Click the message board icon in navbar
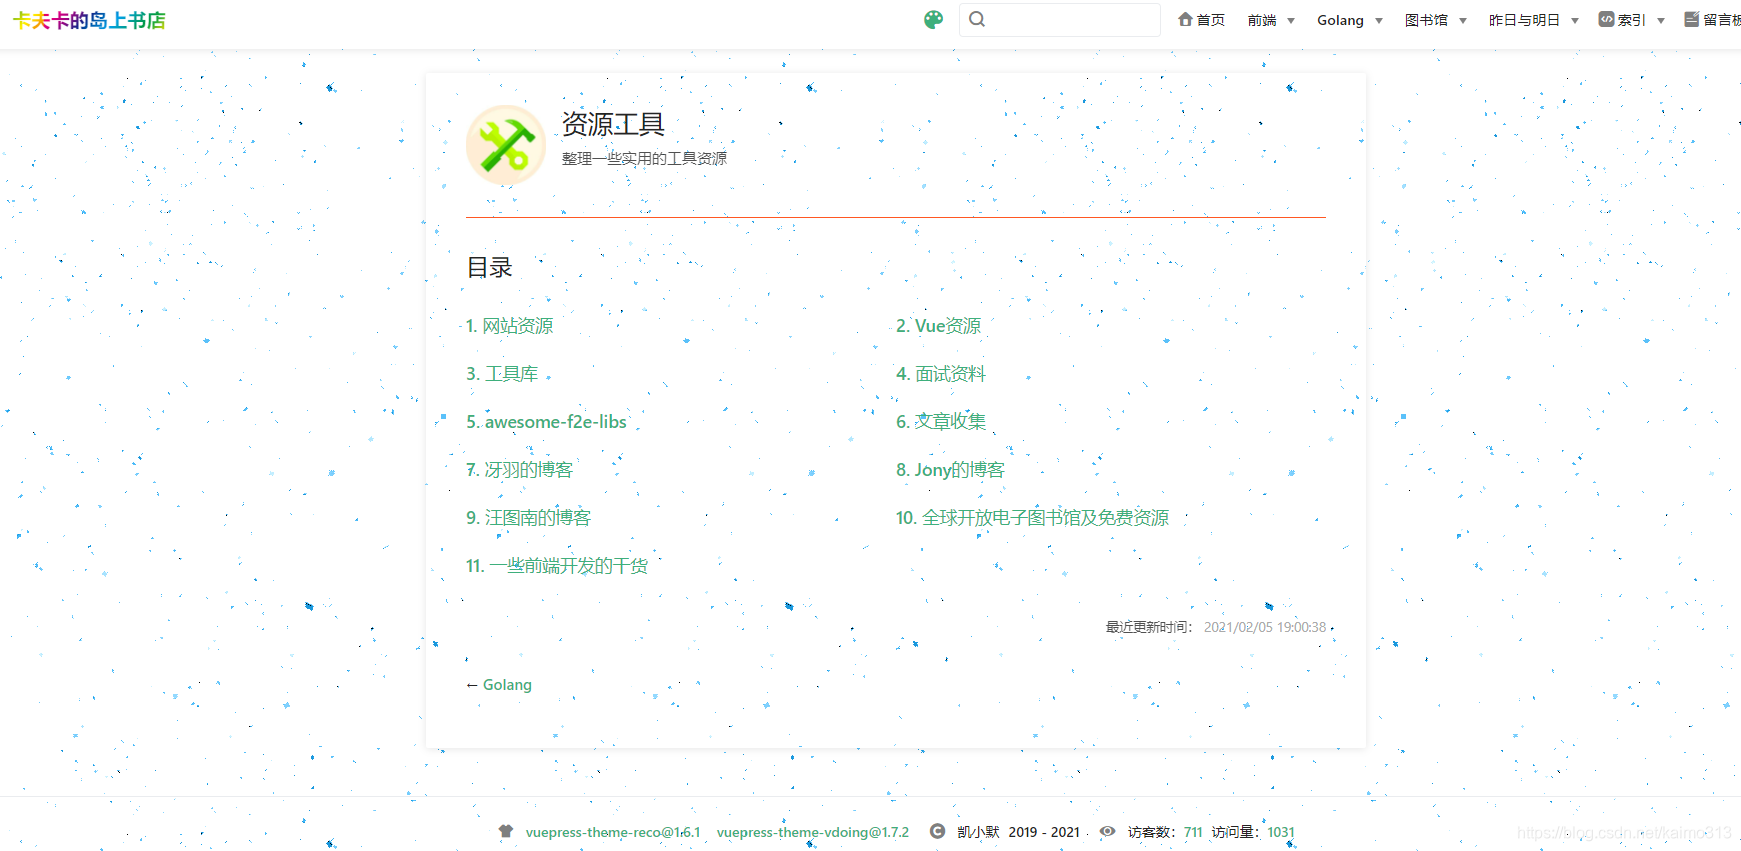The image size is (1741, 851). 1692,19
